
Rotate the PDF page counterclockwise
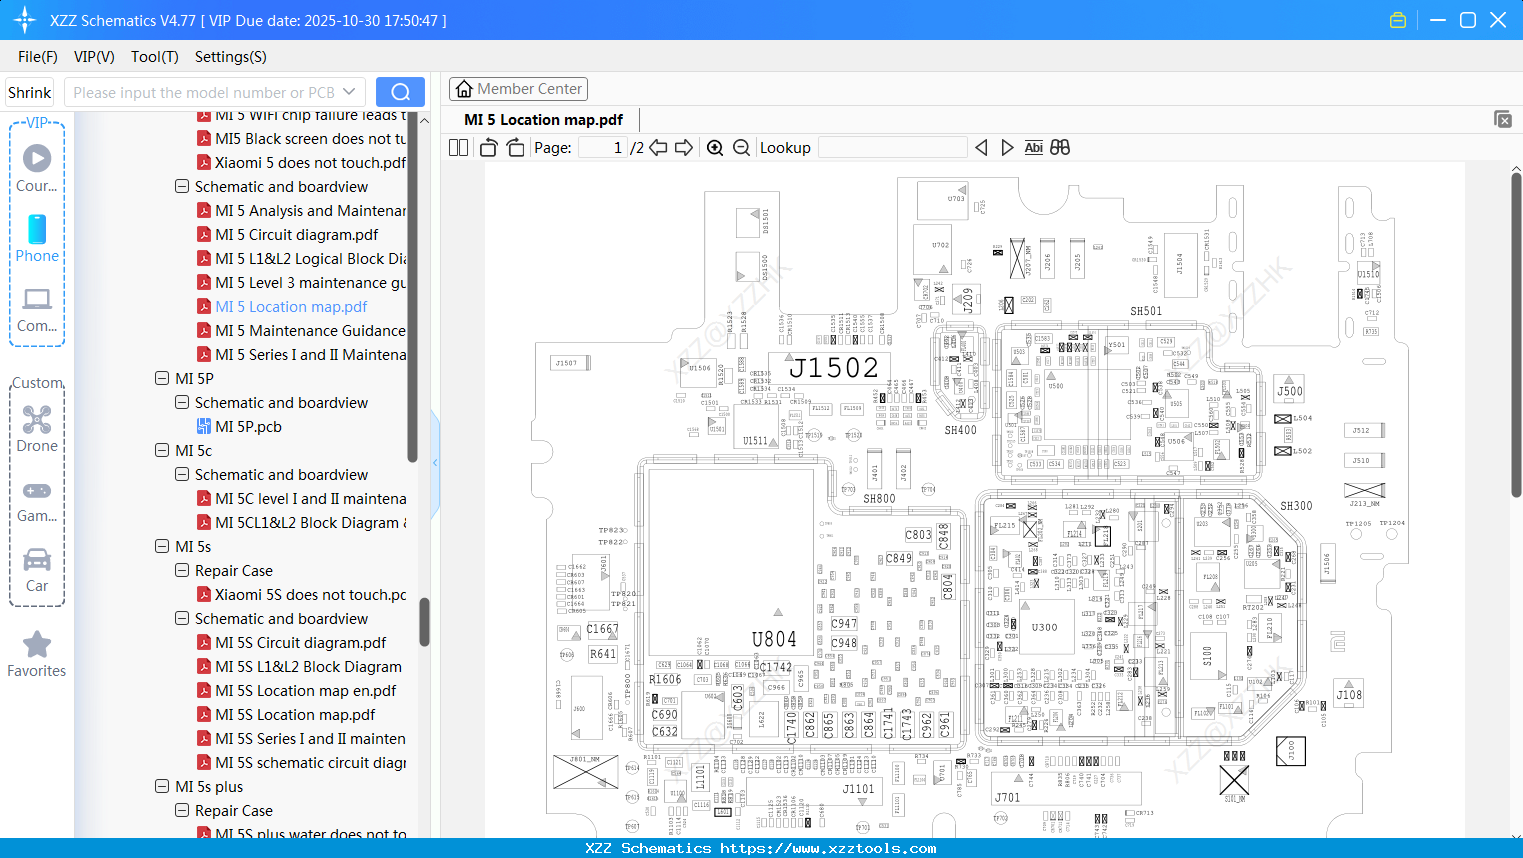click(487, 147)
